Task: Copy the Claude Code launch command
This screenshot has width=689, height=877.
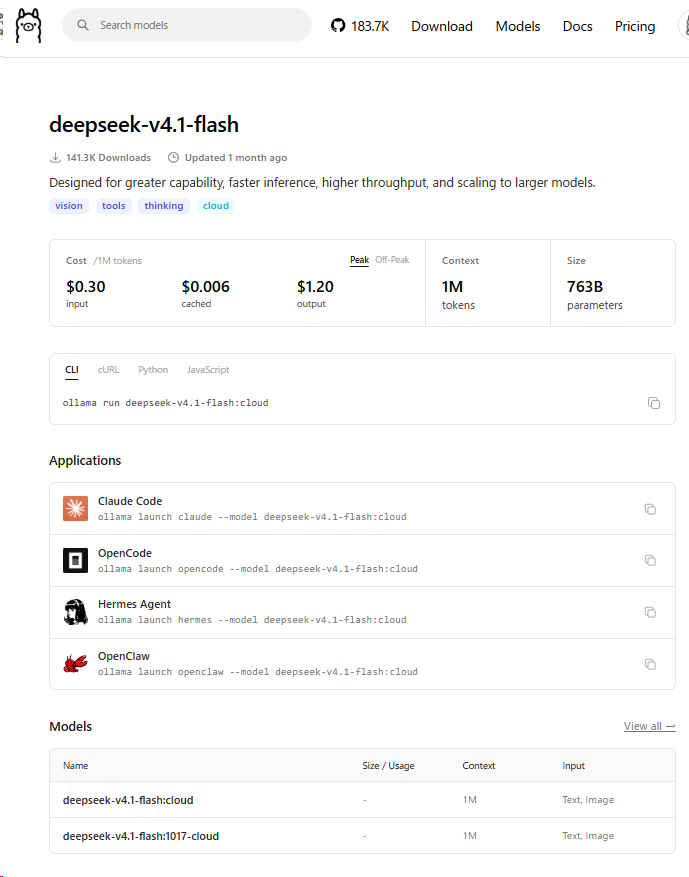Action: pos(650,509)
